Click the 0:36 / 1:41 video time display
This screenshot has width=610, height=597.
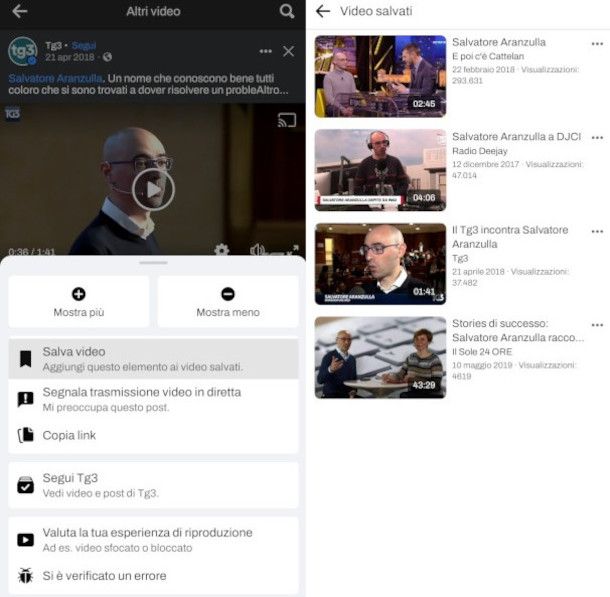tap(32, 251)
